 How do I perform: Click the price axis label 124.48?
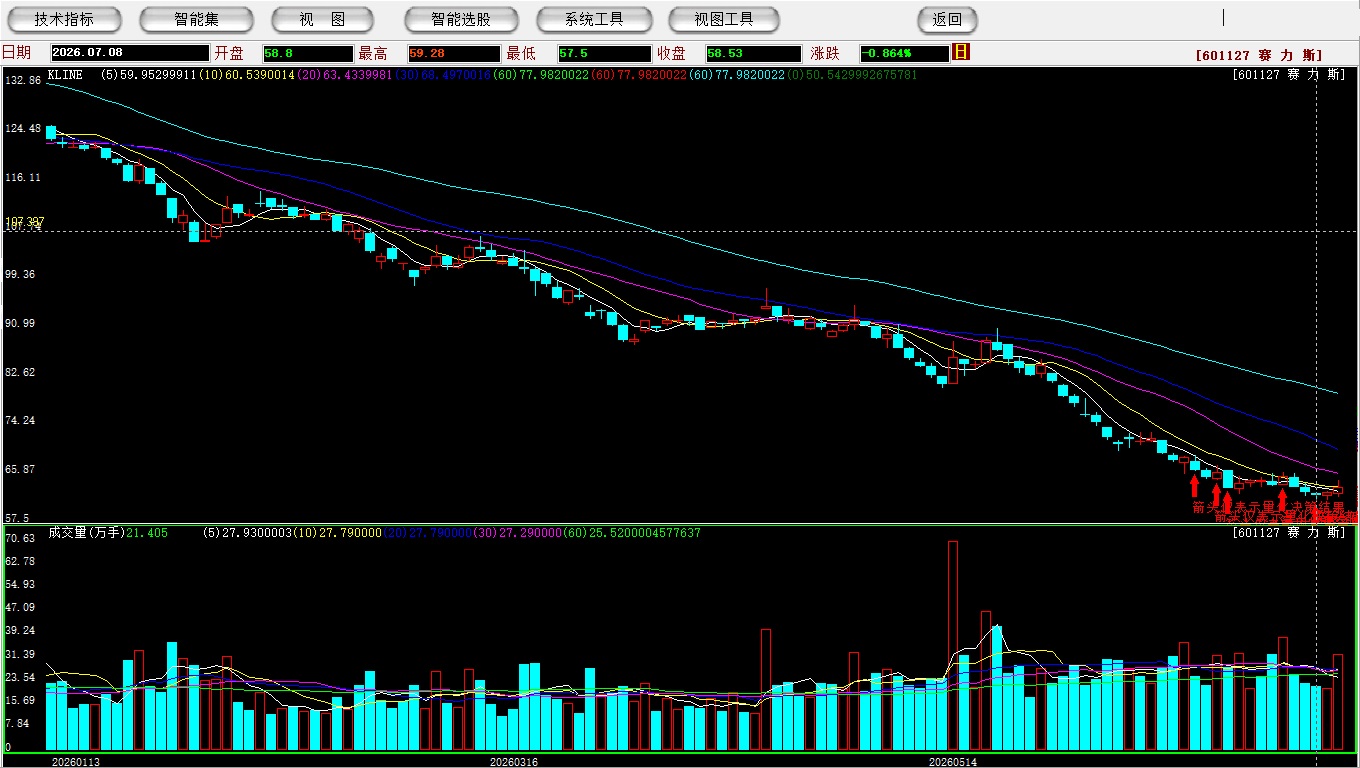coord(22,129)
